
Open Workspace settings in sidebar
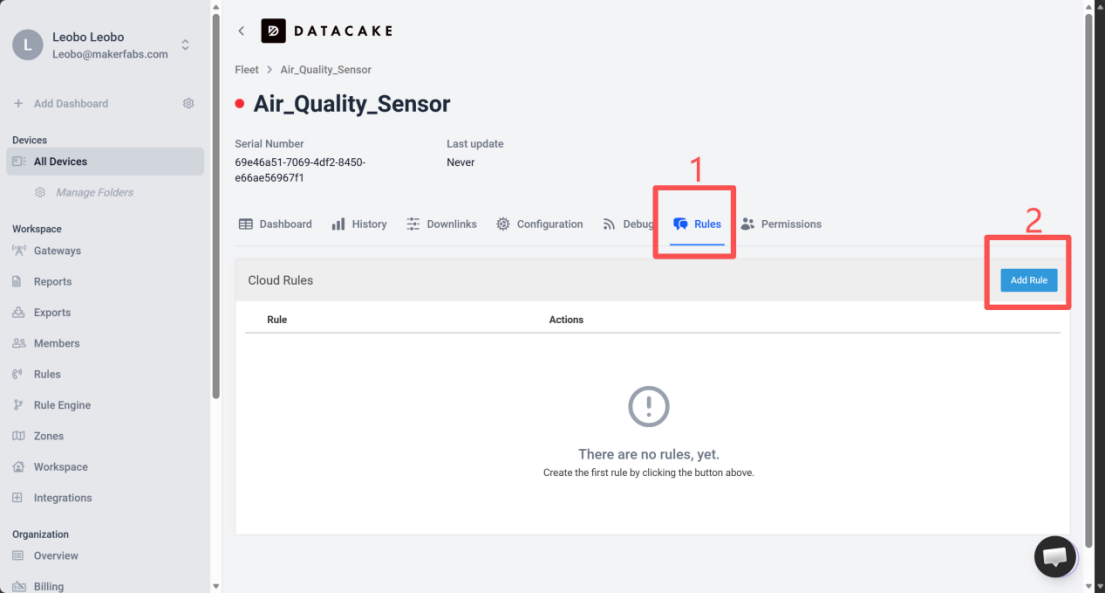(61, 467)
